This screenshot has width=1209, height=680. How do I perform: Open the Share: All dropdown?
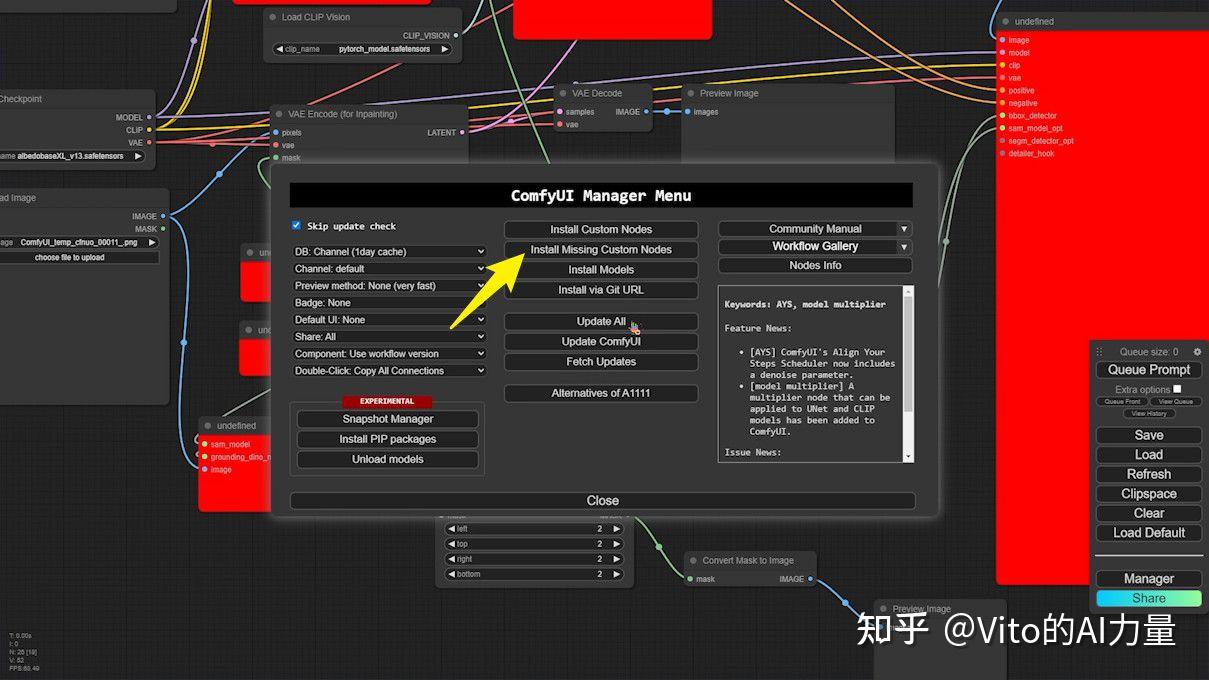[x=388, y=336]
